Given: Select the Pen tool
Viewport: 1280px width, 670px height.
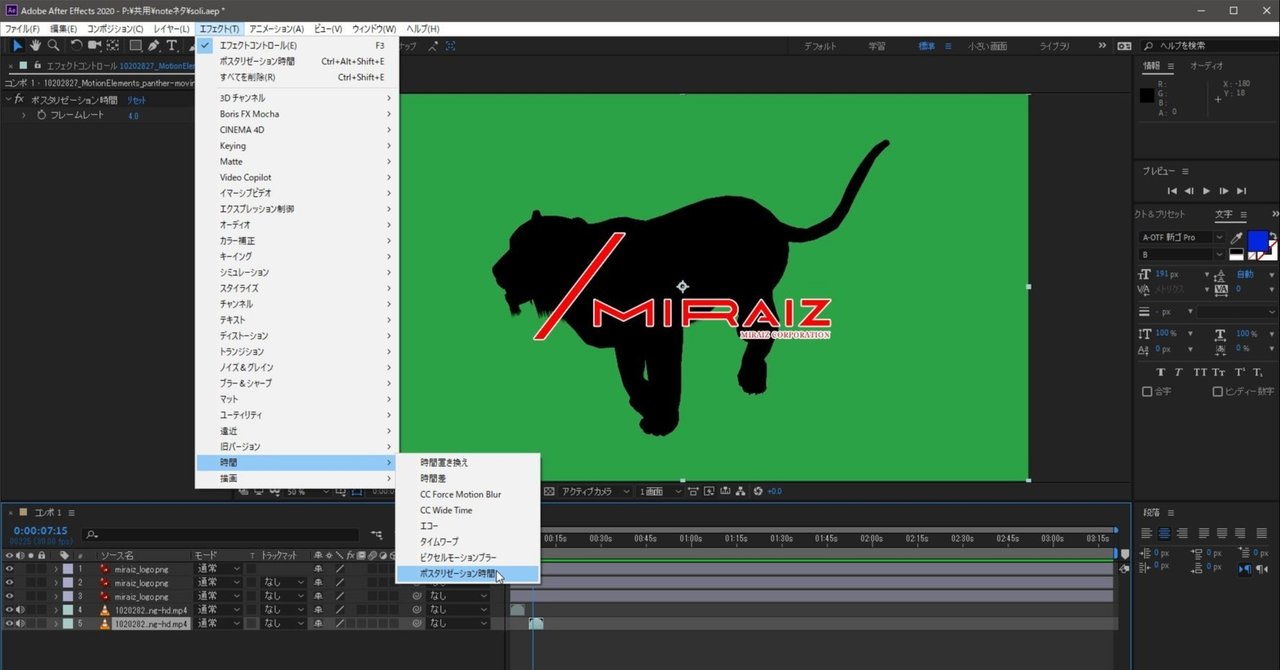Looking at the screenshot, I should (x=154, y=46).
